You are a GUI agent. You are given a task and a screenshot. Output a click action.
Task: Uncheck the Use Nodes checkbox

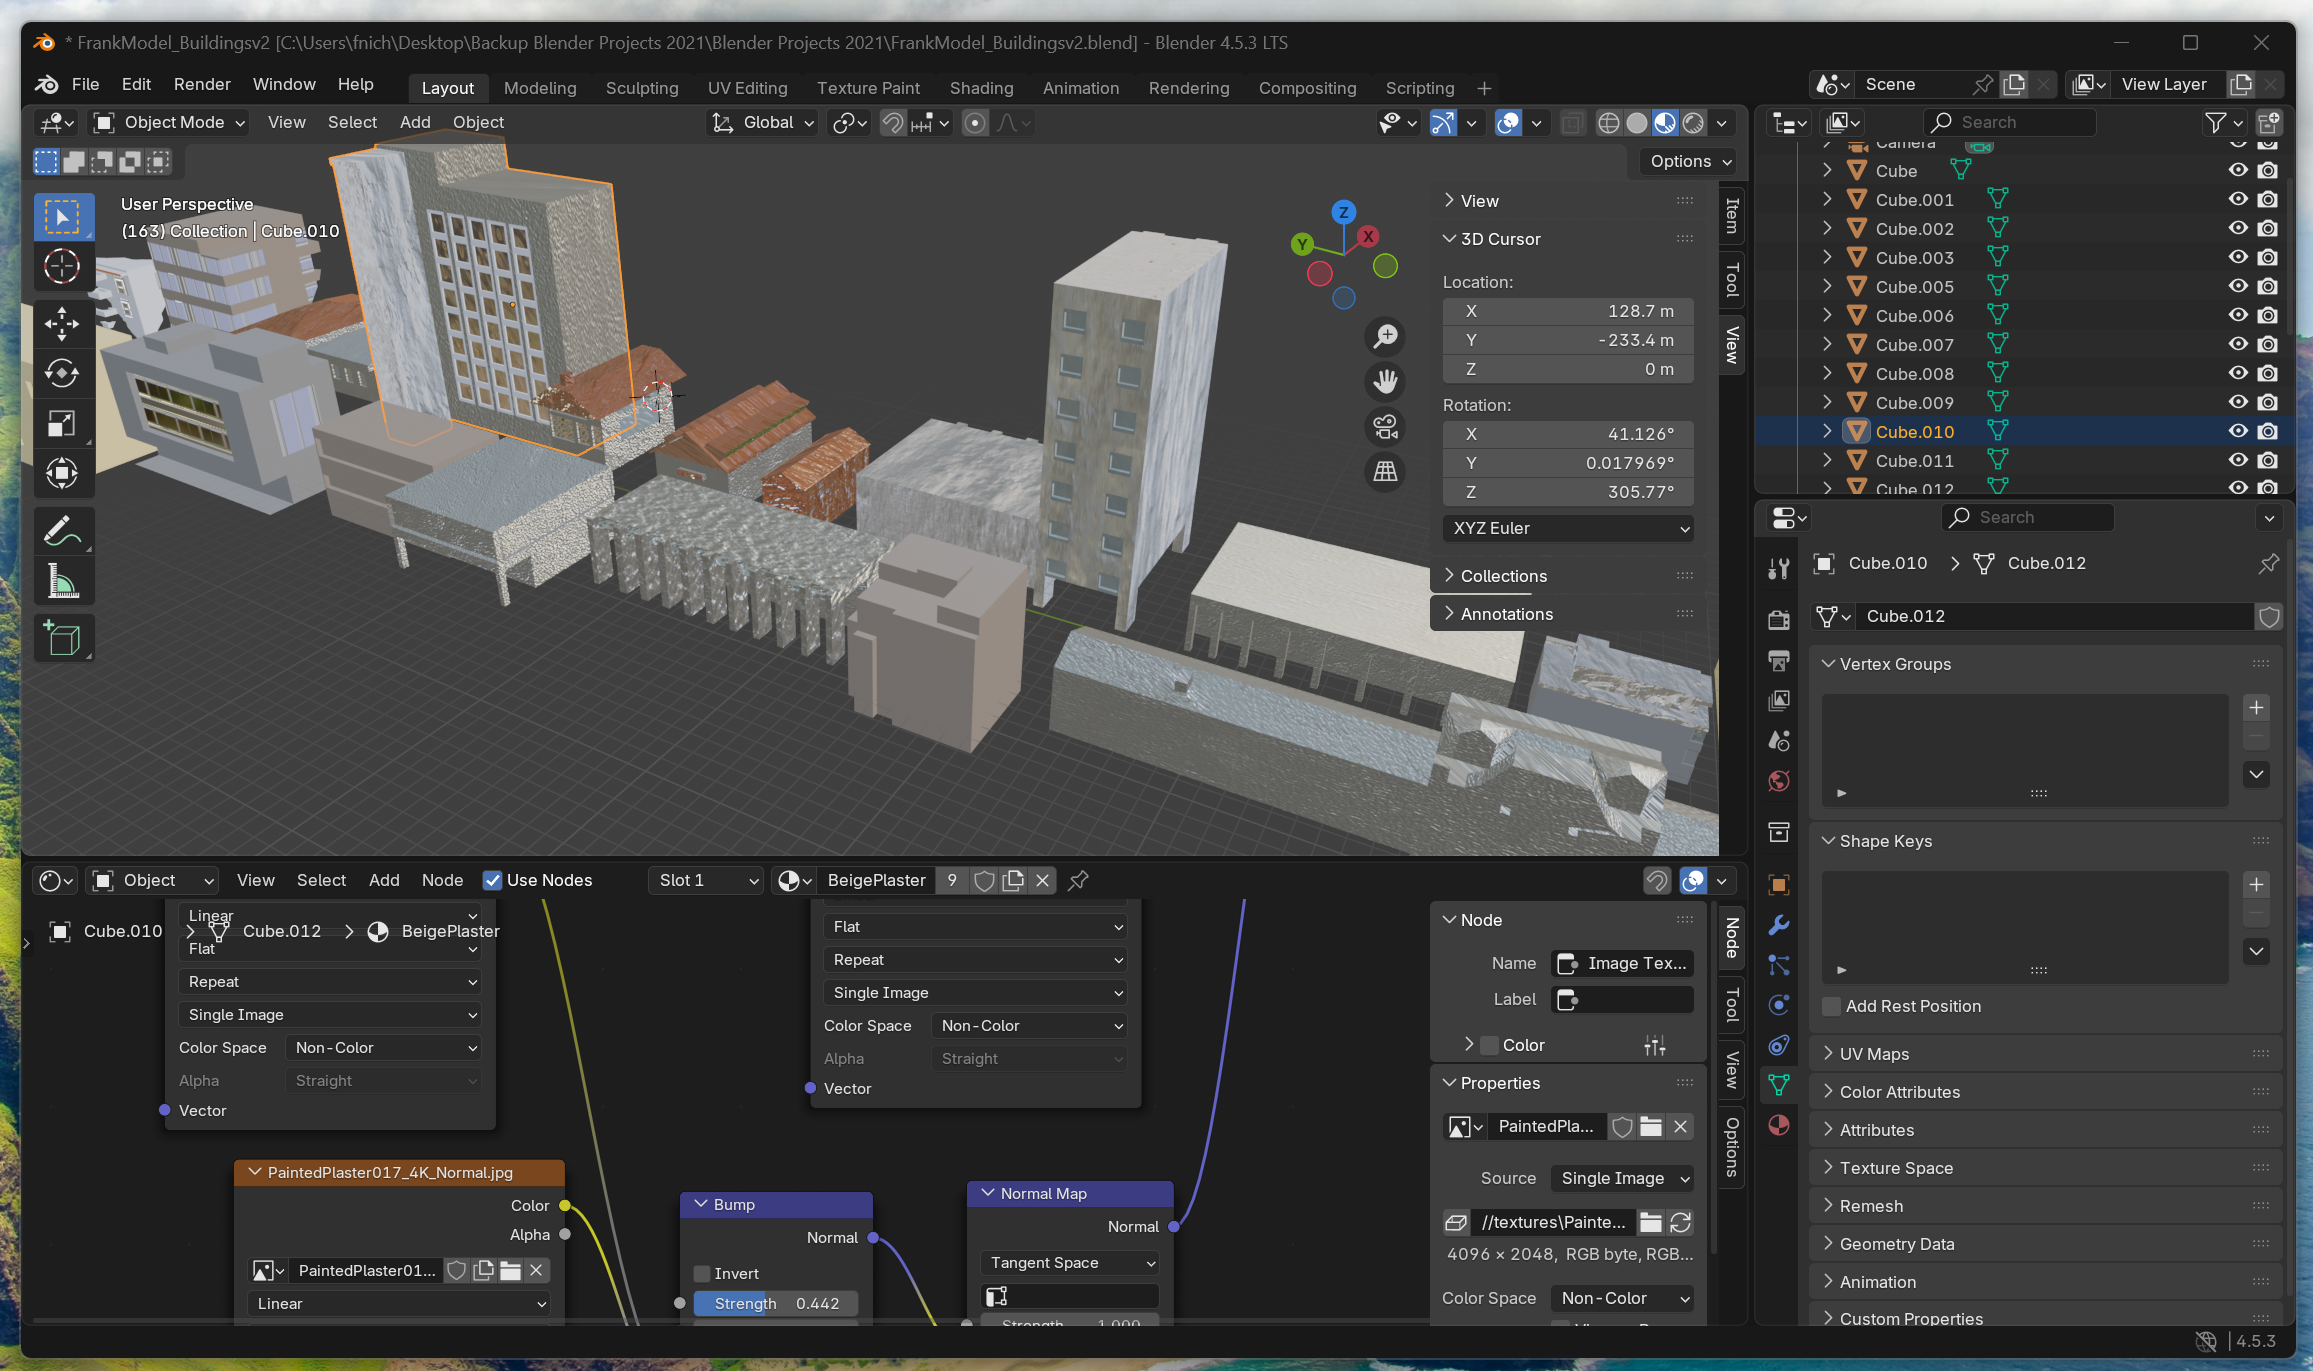[492, 880]
